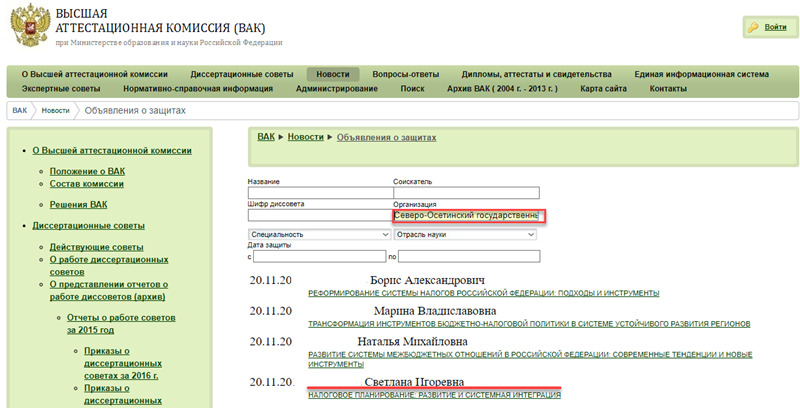The height and width of the screenshot is (408, 800).
Task: Open Контакты menu item
Action: point(668,88)
